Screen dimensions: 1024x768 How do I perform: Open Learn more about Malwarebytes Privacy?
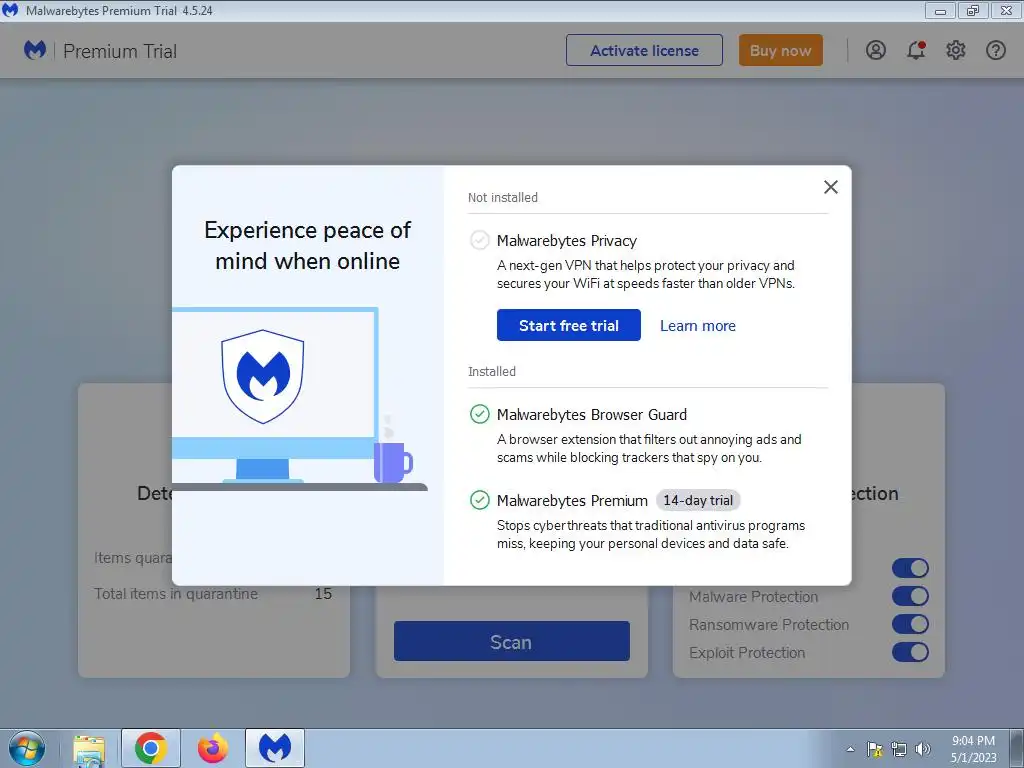coord(697,326)
